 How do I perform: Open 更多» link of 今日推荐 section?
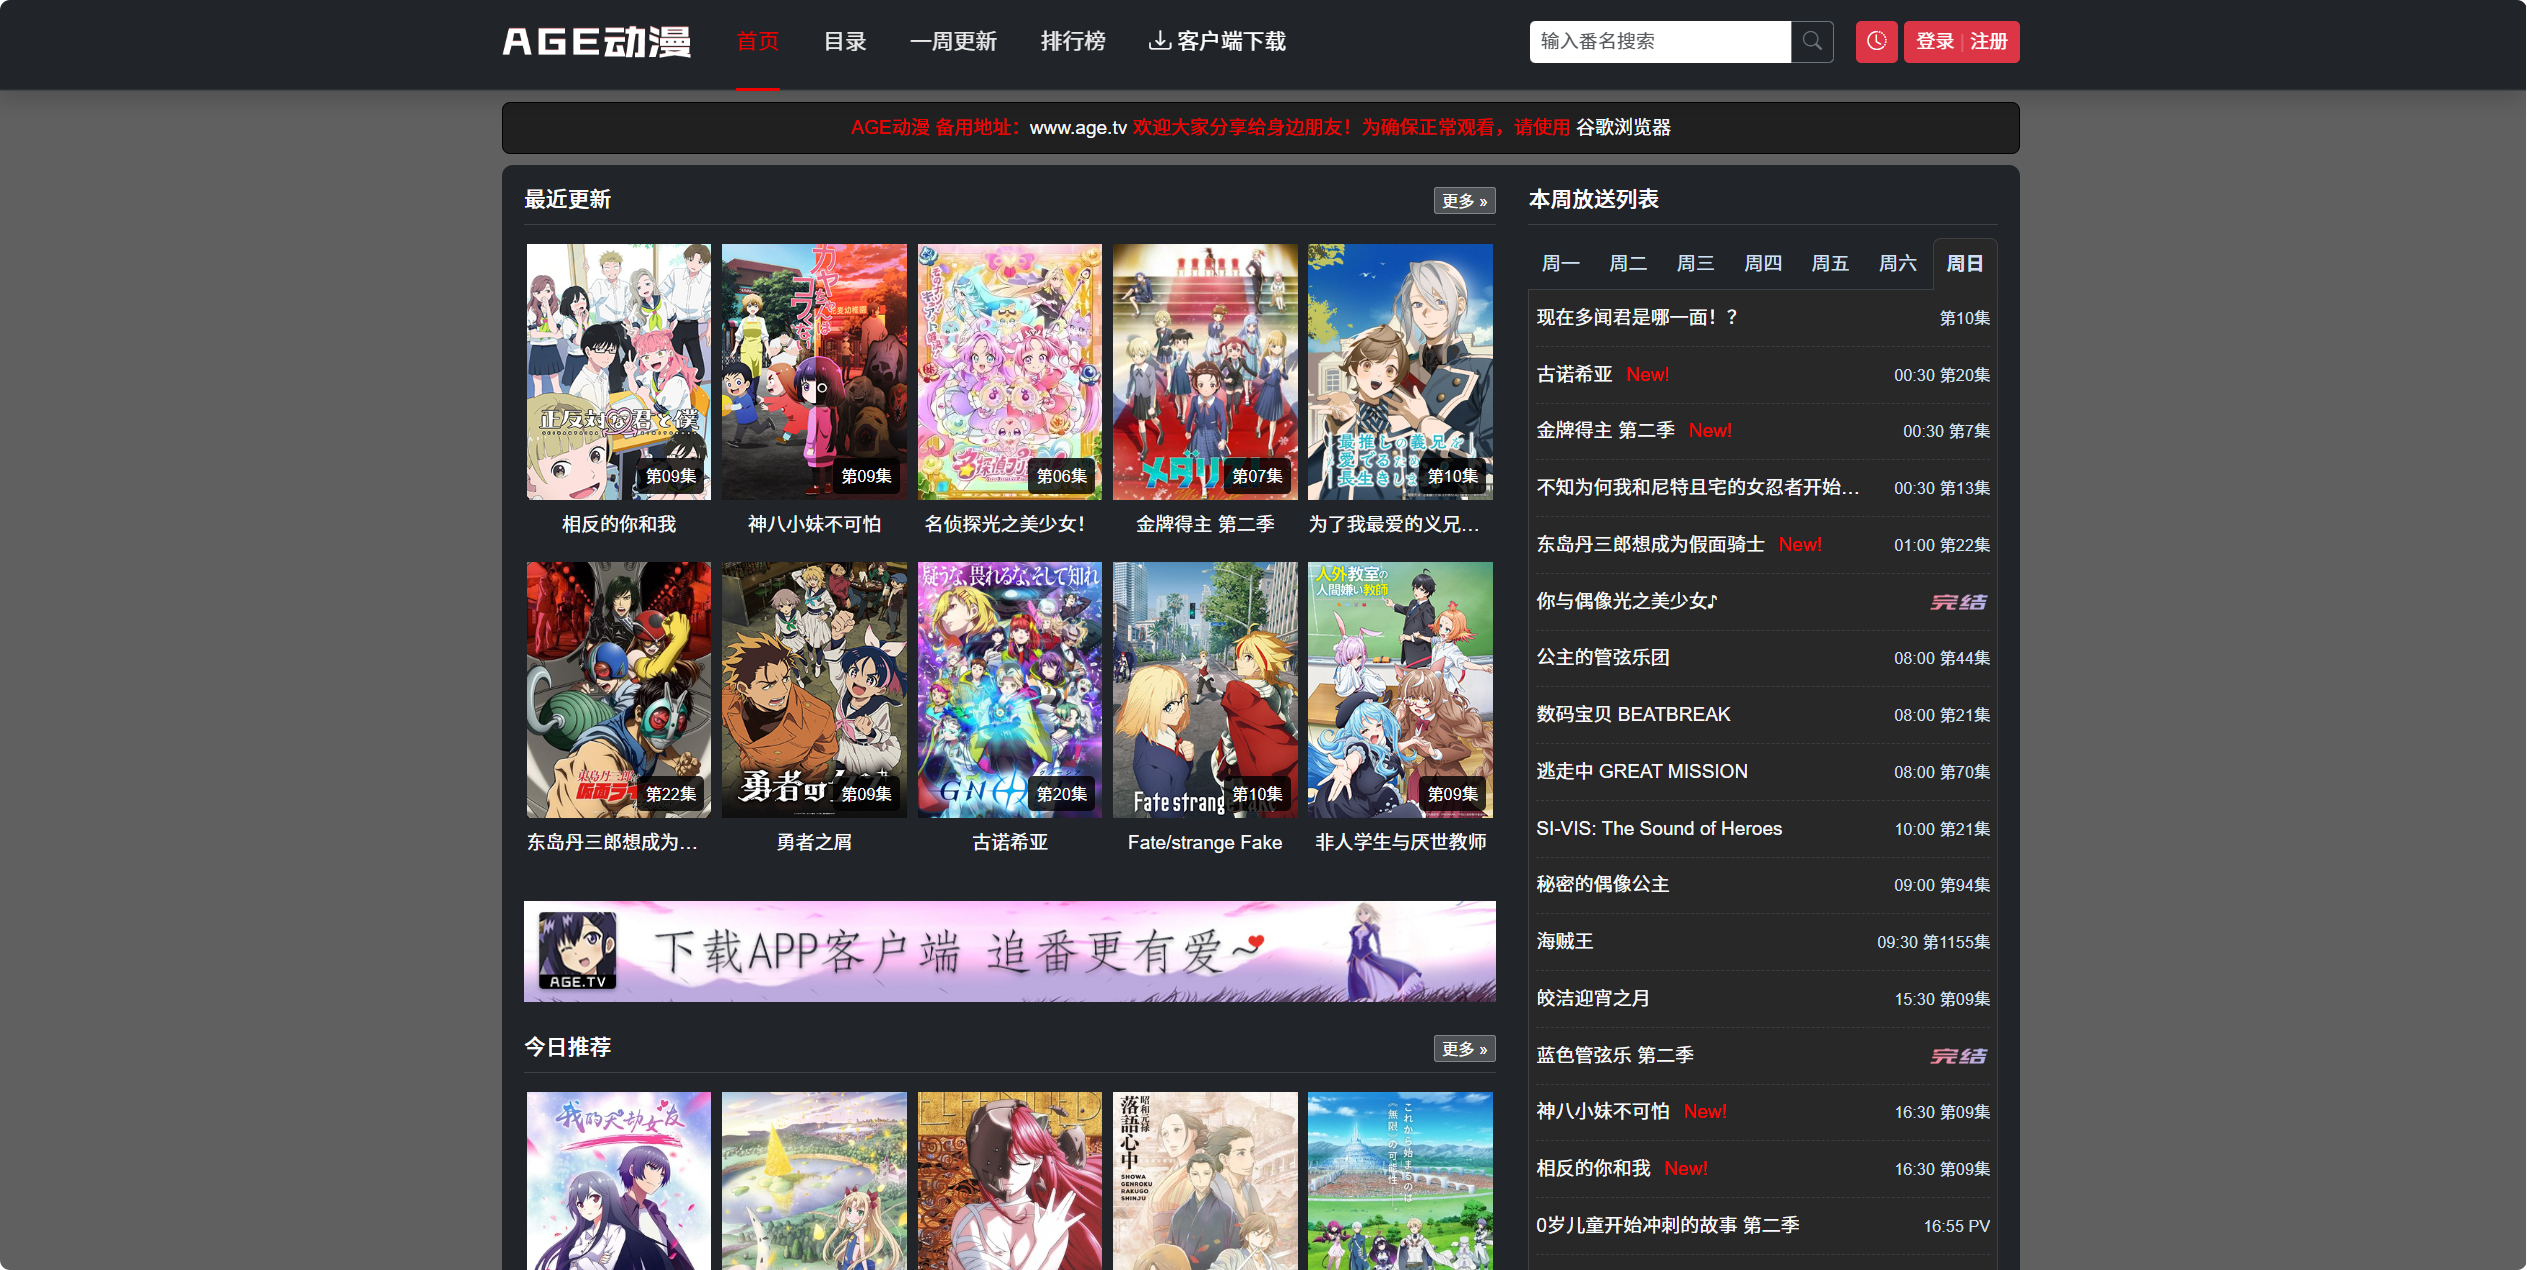pos(1464,1049)
